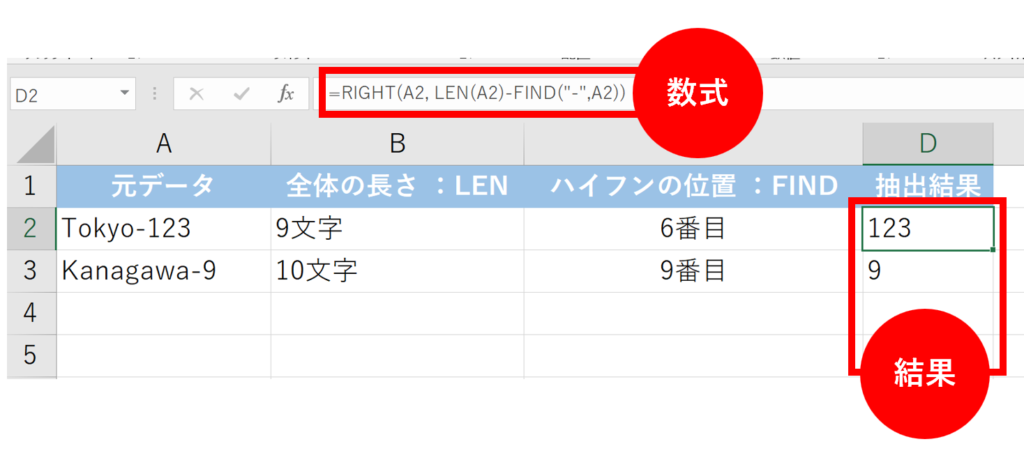This screenshot has height=460, width=1024.
Task: Click the Cancel X icon in formula bar
Action: tap(197, 94)
